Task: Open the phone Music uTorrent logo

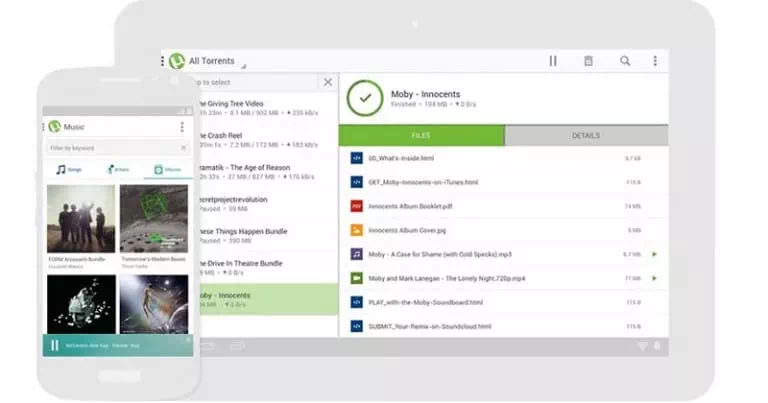Action: [x=54, y=127]
